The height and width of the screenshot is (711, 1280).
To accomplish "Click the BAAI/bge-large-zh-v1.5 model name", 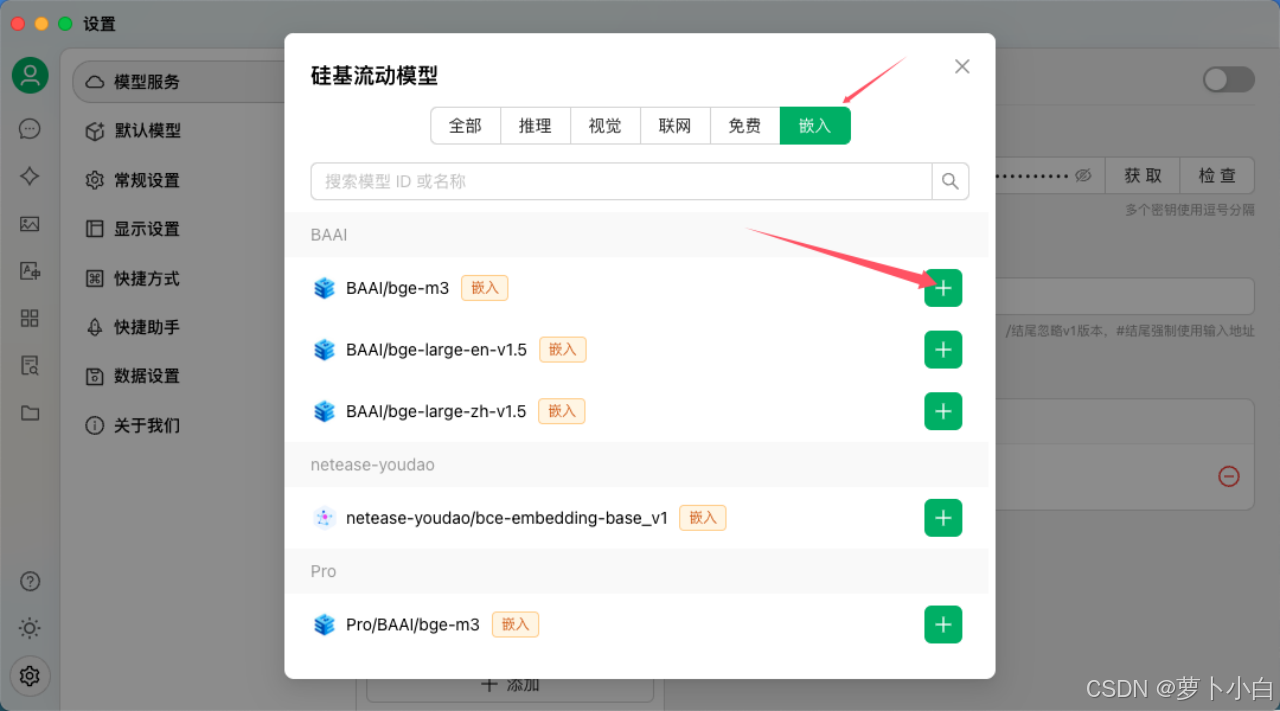I will point(436,411).
